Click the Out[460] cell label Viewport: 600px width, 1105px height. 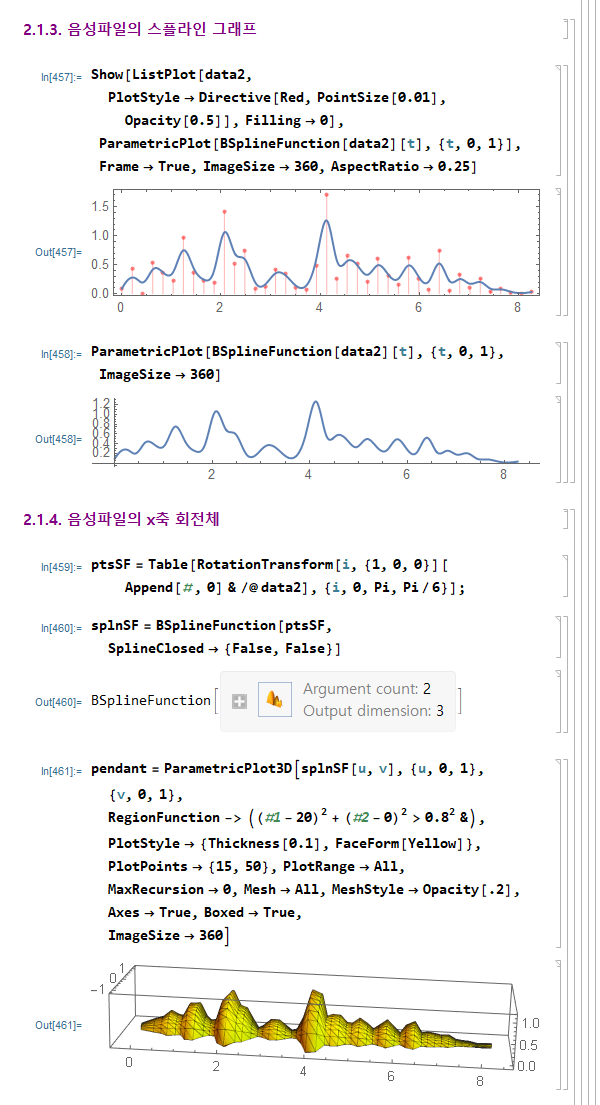click(59, 702)
